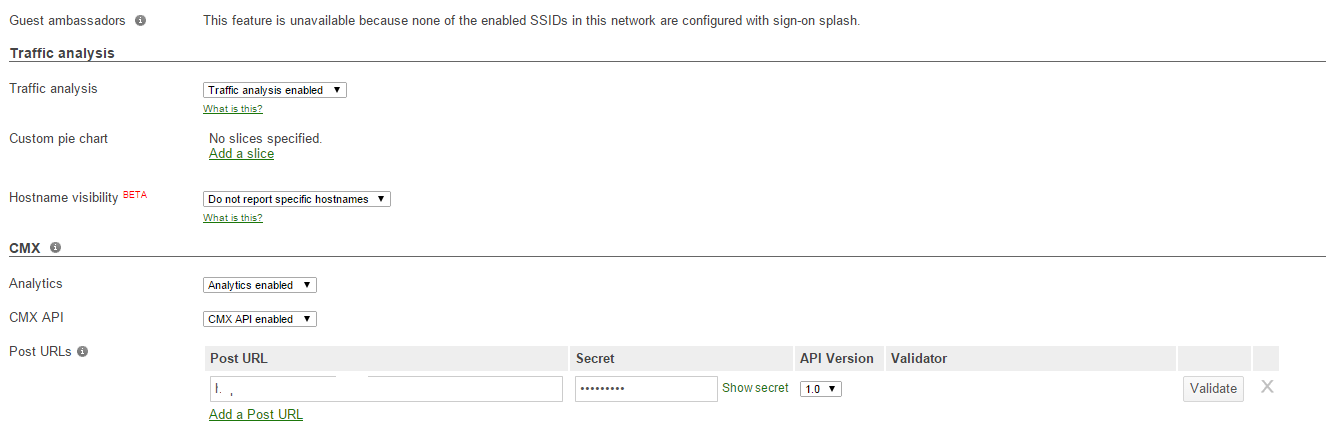Open What is this under Traffic analysis
The height and width of the screenshot is (440, 1326).
[232, 109]
